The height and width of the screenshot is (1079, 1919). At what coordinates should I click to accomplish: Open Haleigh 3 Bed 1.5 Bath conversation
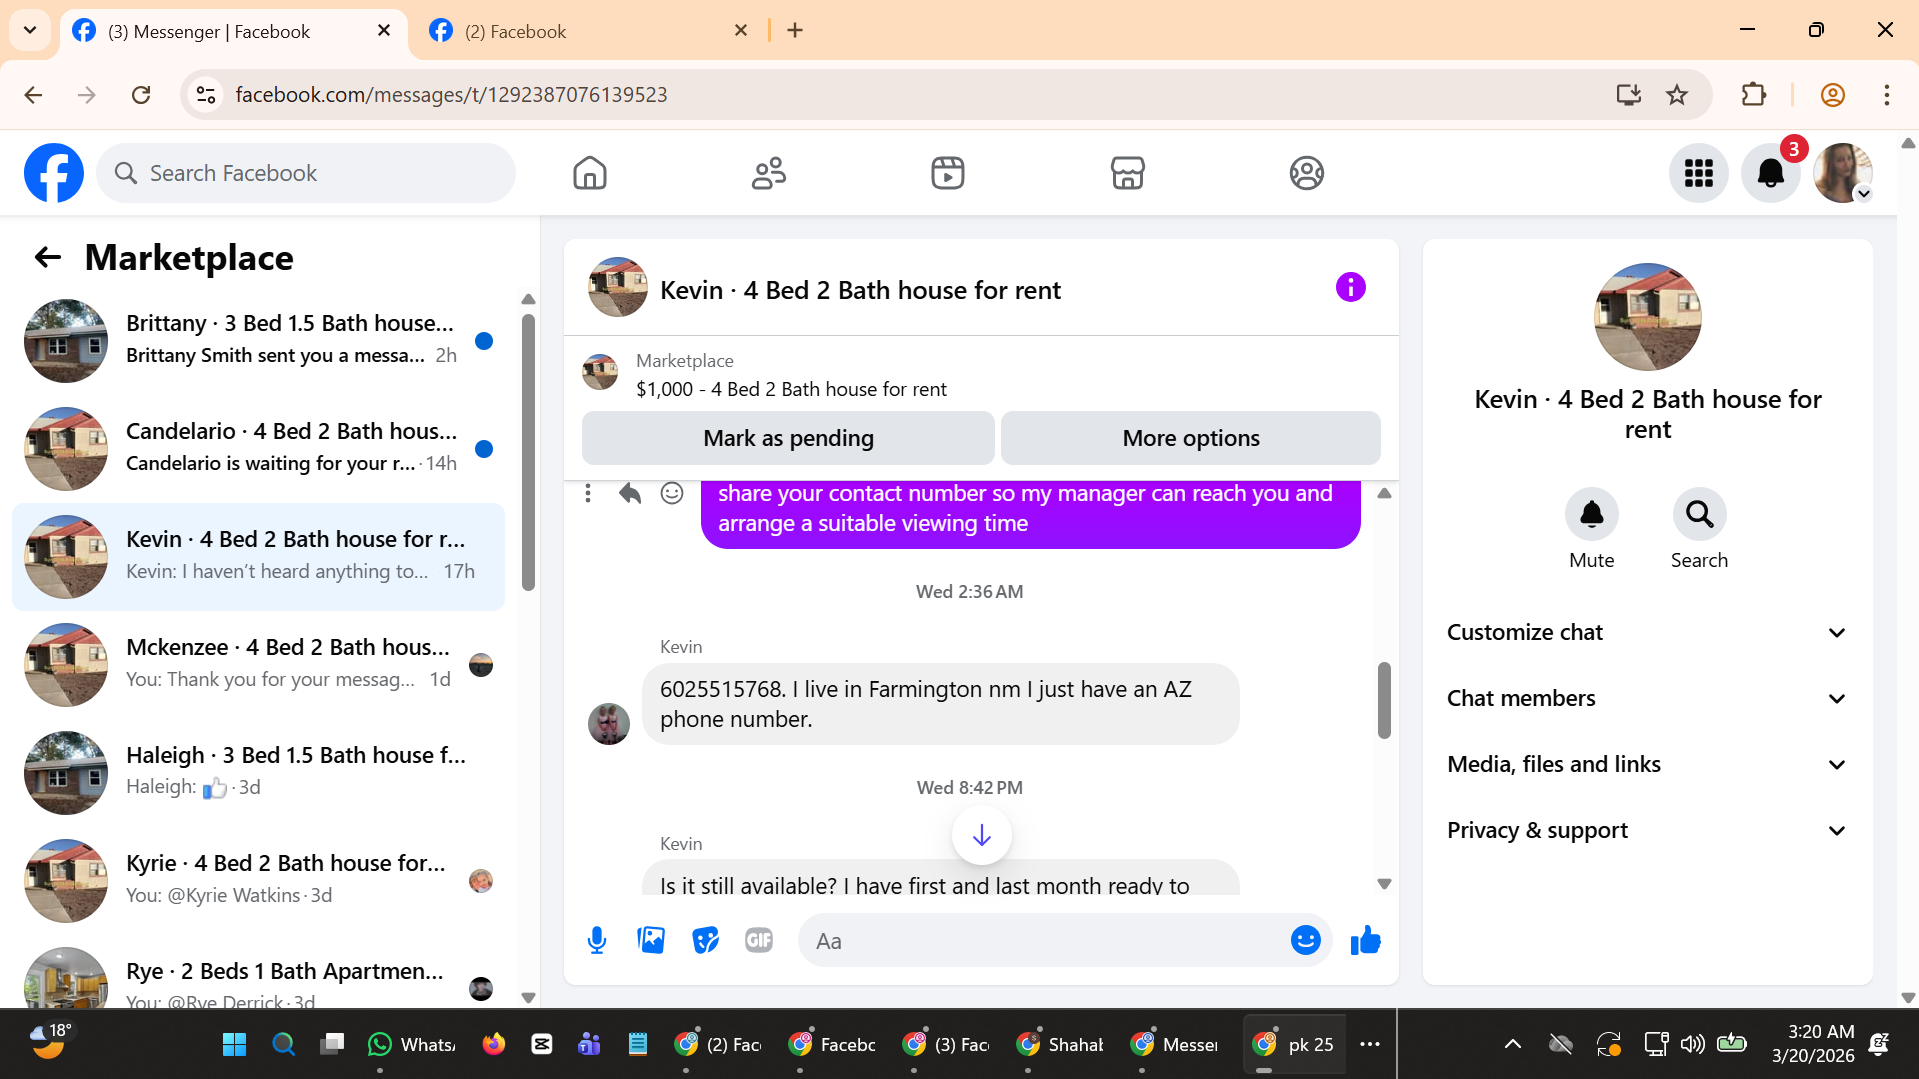tap(259, 772)
